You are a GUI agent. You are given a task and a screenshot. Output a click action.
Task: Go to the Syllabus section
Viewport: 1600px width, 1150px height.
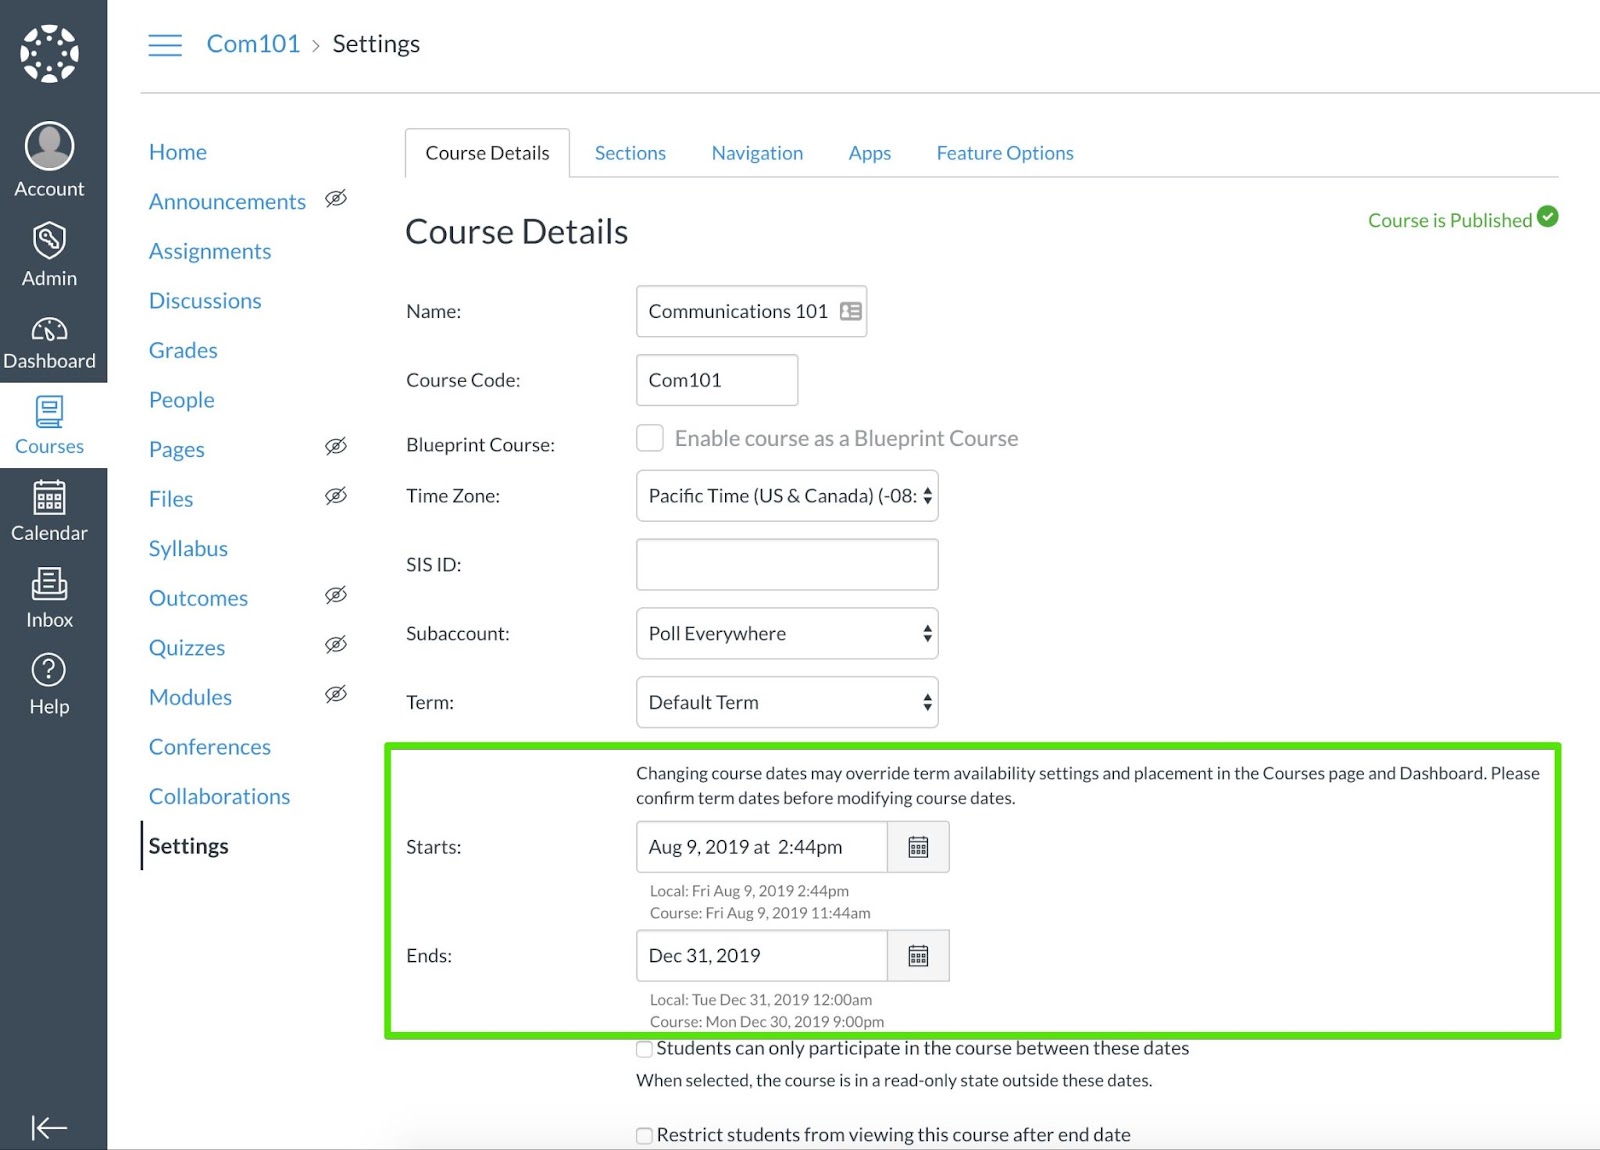pyautogui.click(x=188, y=548)
